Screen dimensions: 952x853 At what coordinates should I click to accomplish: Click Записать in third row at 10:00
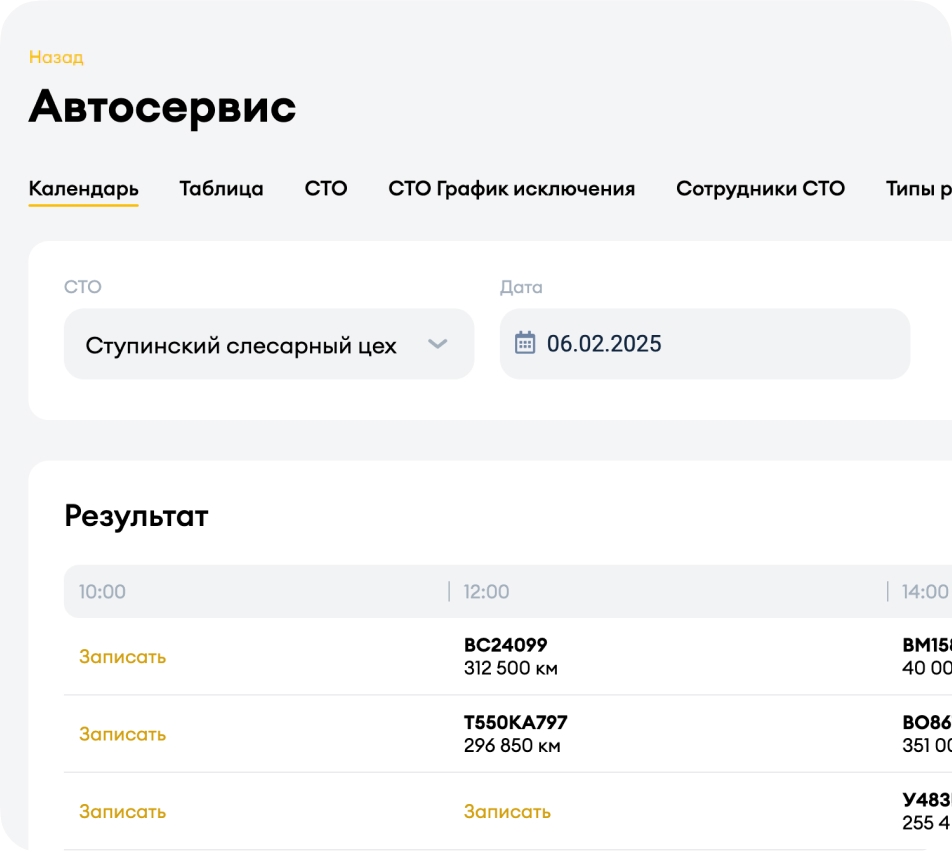123,811
